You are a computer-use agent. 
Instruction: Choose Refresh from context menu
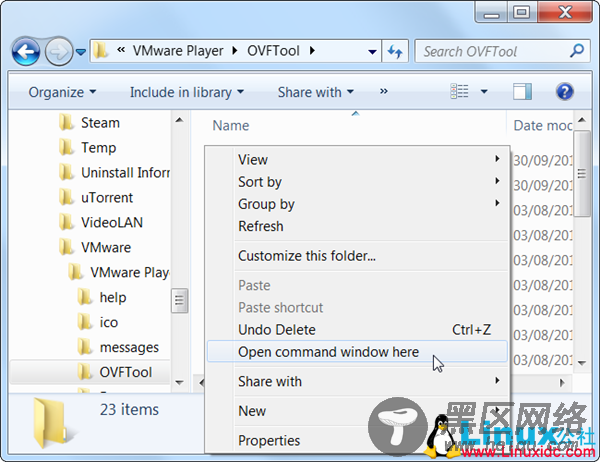[x=358, y=226]
